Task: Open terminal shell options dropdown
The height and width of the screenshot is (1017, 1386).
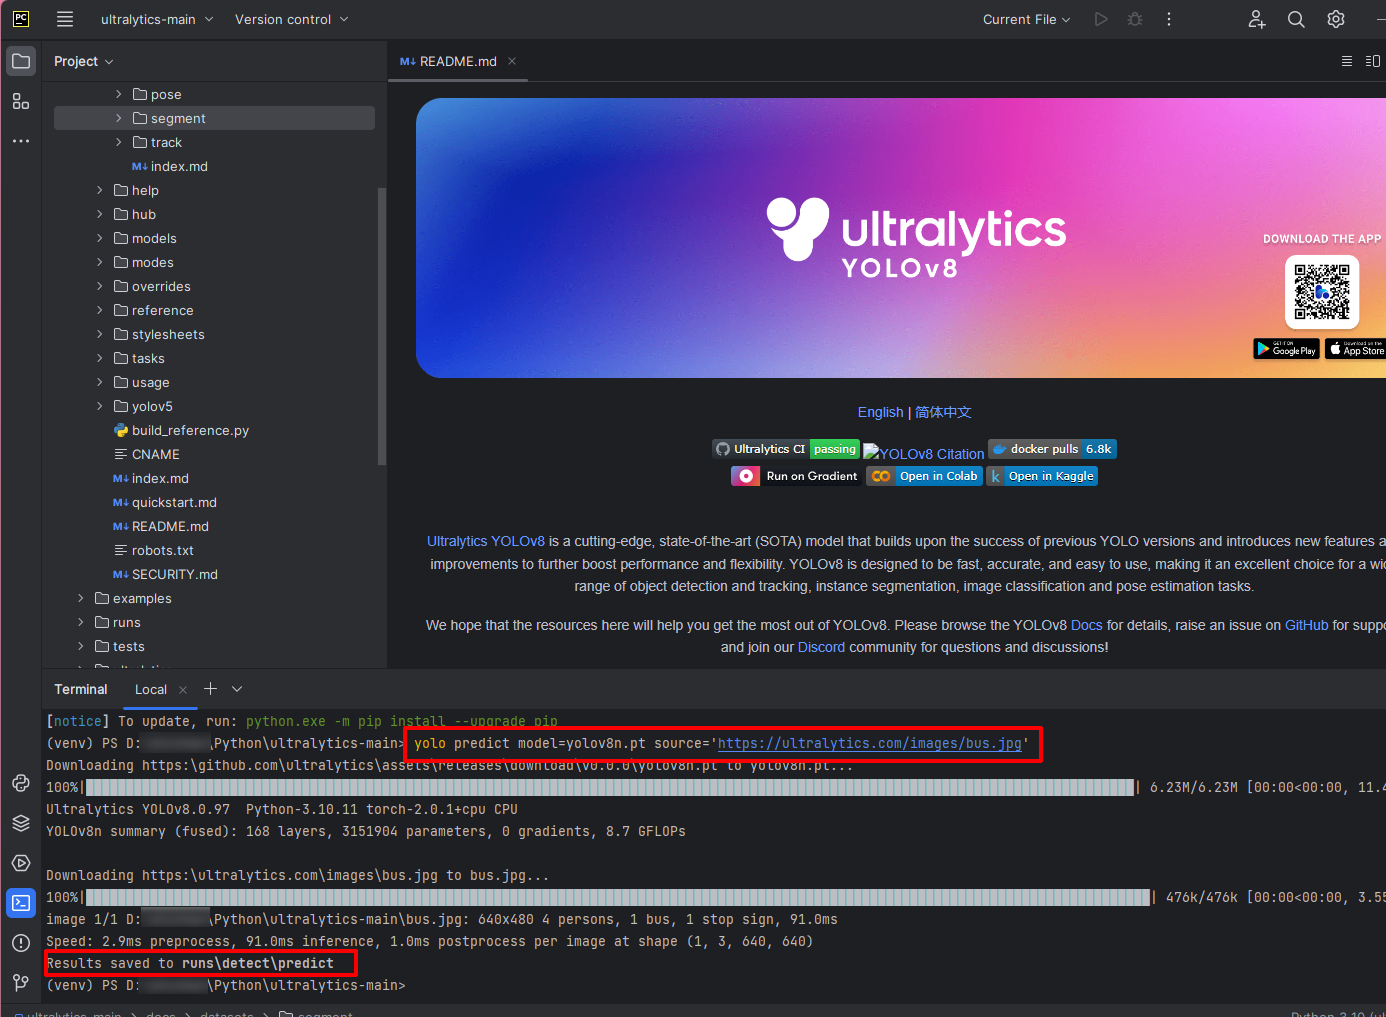Action: click(x=237, y=688)
